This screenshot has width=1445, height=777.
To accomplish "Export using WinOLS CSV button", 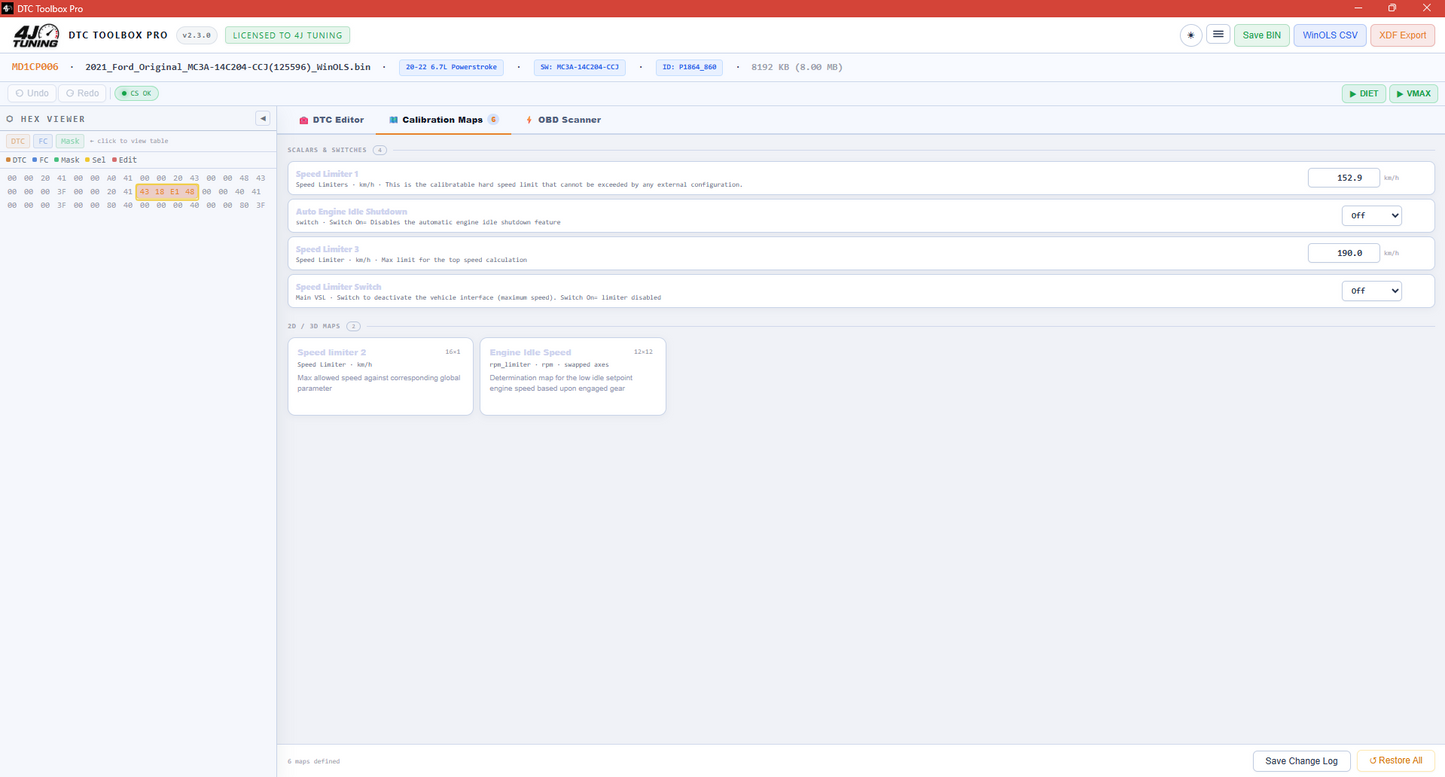I will [1330, 35].
